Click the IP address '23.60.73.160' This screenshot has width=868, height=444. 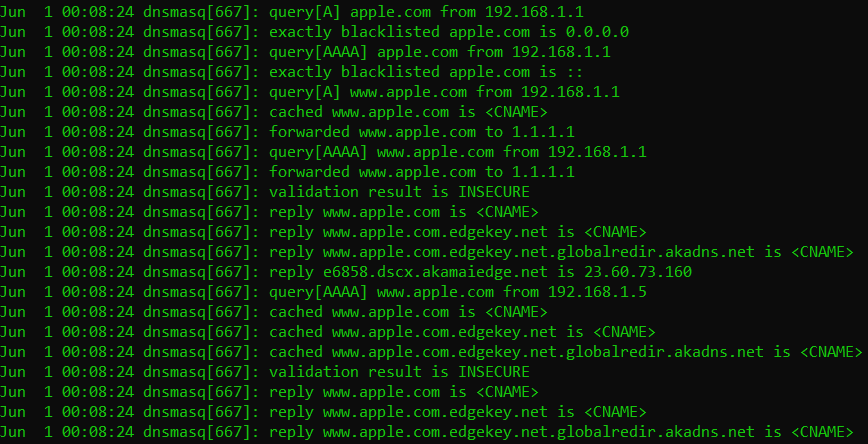(x=638, y=272)
